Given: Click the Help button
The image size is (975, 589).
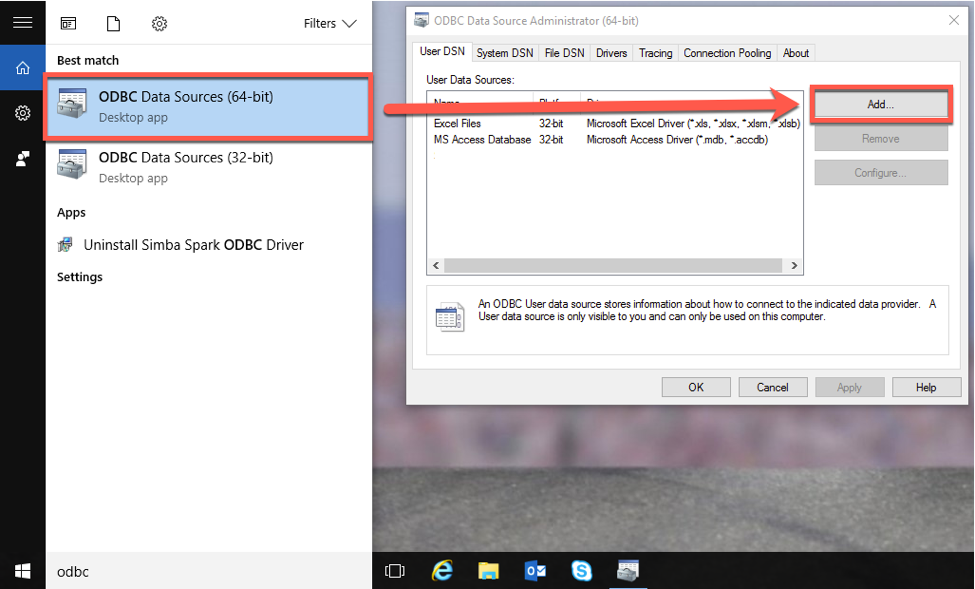Looking at the screenshot, I should point(926,387).
